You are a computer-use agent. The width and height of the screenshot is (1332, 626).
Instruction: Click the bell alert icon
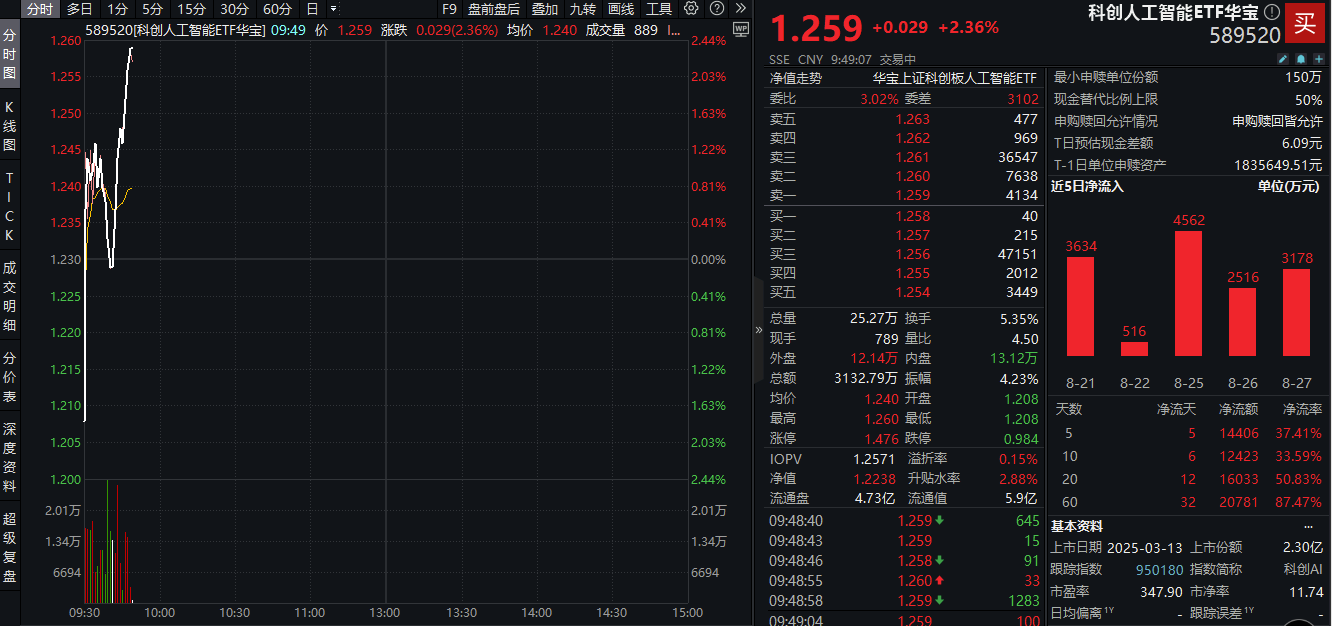click(x=1299, y=60)
